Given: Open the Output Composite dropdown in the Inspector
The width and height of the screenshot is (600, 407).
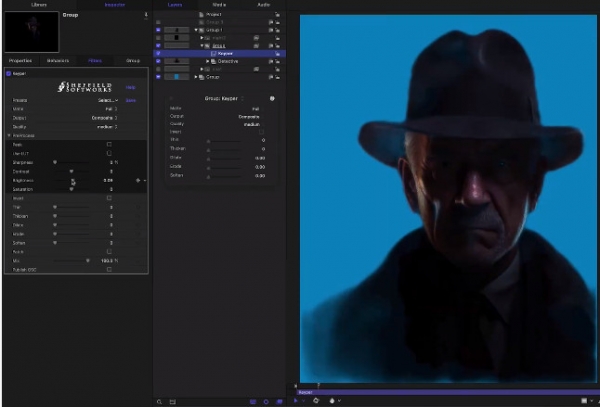Looking at the screenshot, I should coord(104,118).
